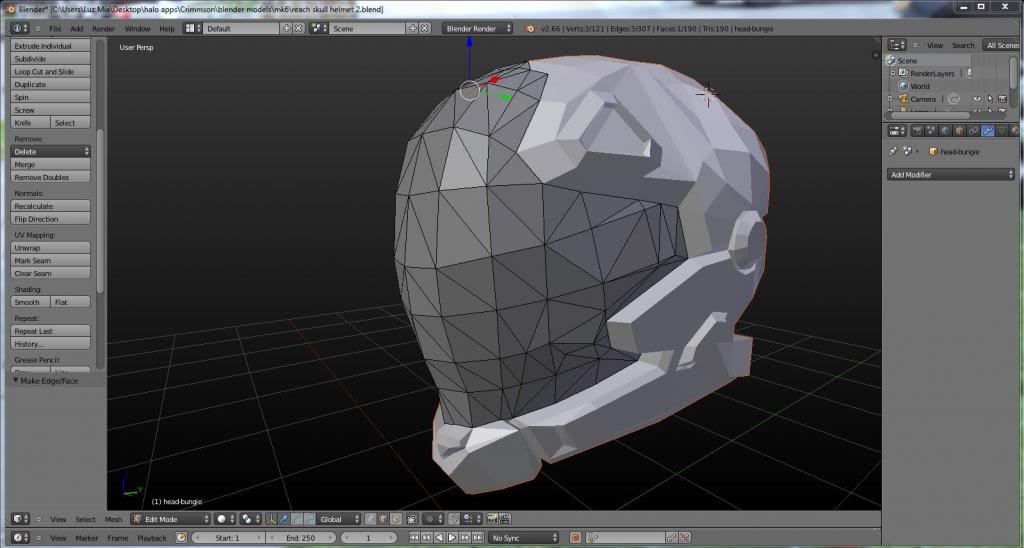Switch to the Object Constraints tab
The width and height of the screenshot is (1024, 548).
(x=974, y=131)
